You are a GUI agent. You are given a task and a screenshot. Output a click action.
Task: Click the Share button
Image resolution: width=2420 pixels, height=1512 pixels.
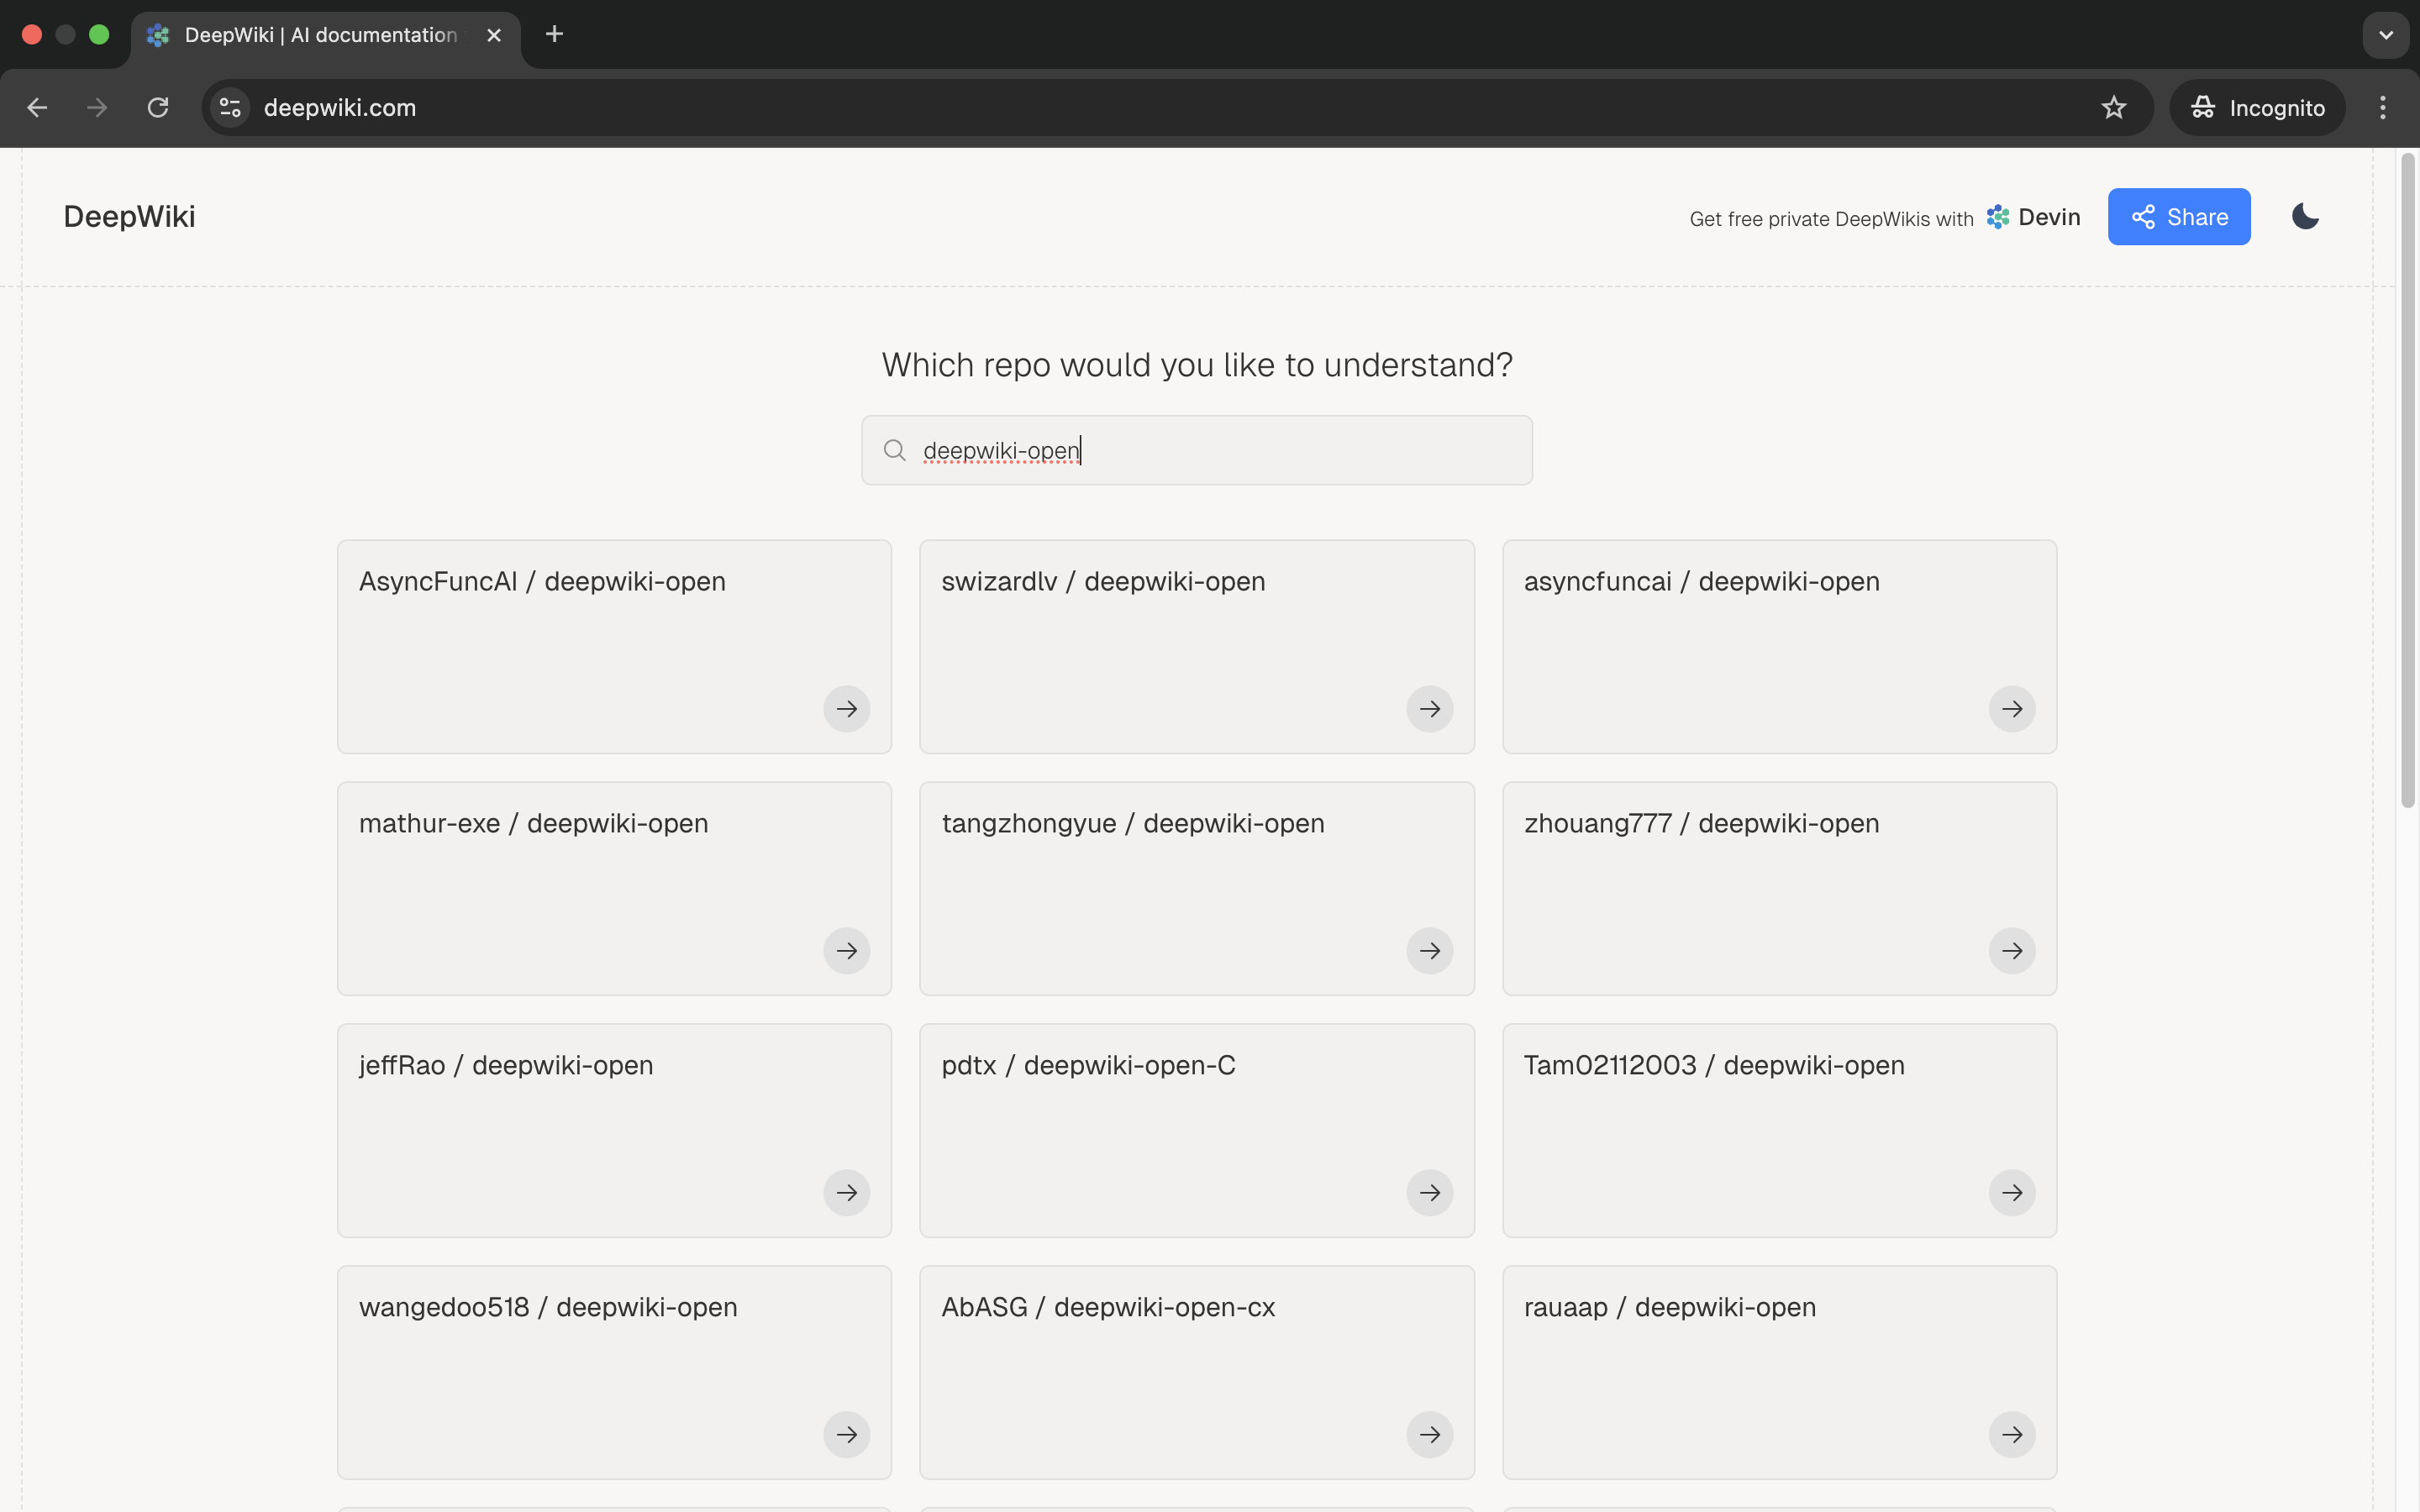tap(2178, 216)
